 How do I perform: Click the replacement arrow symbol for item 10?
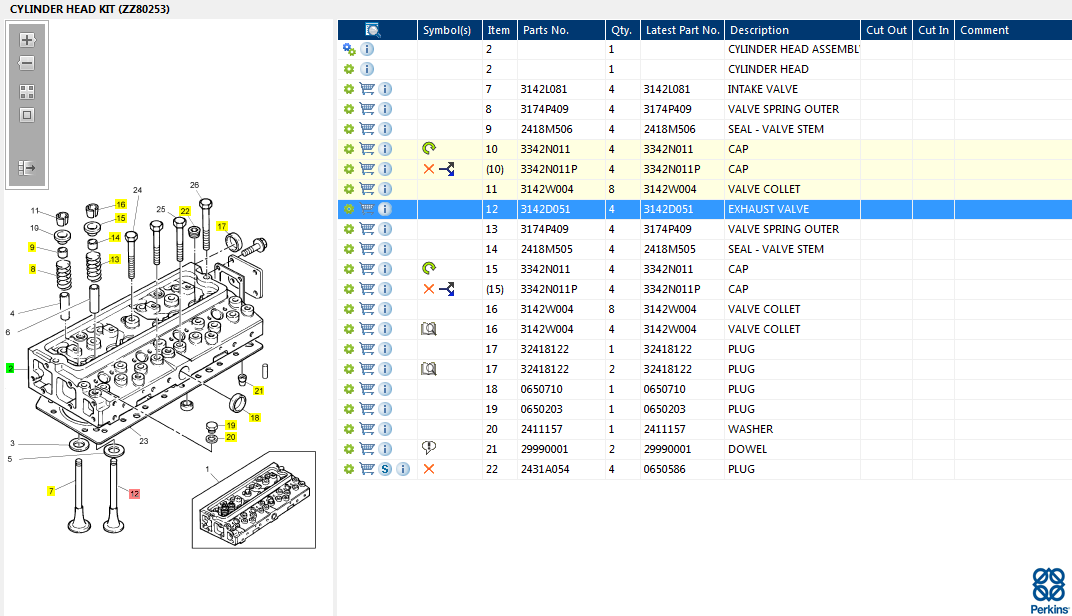(429, 149)
